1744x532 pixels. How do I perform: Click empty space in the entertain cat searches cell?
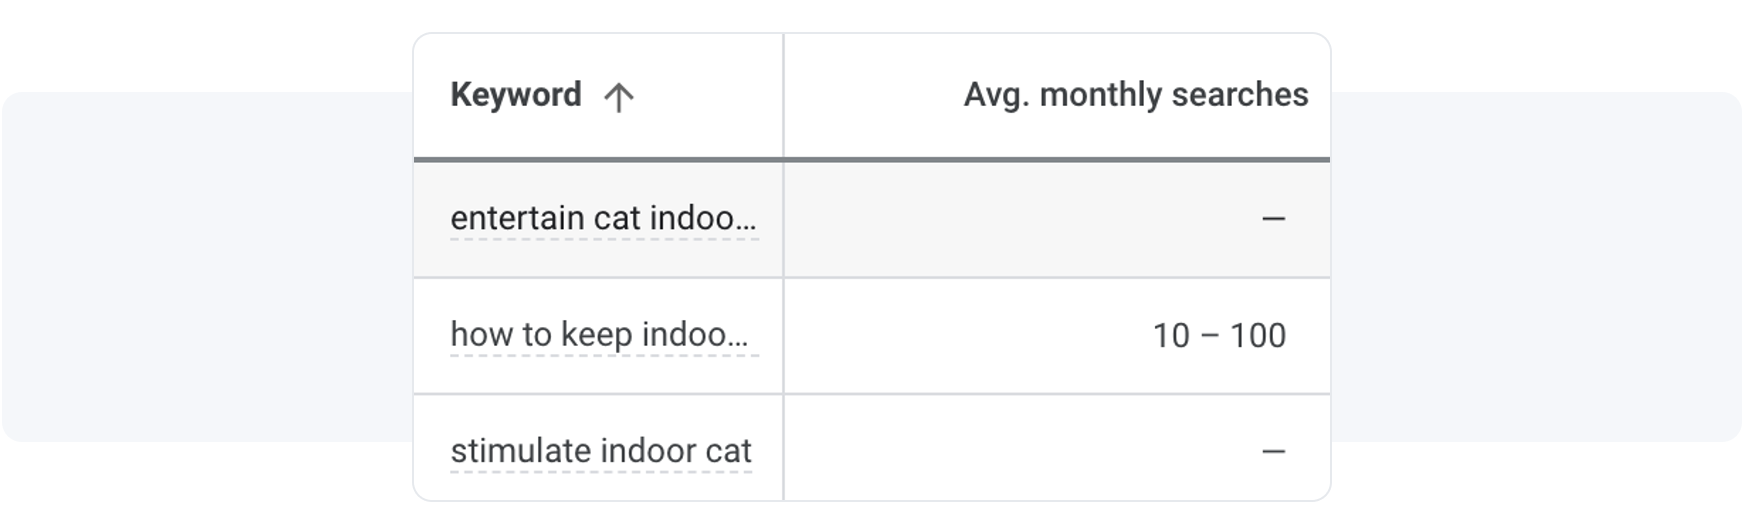(x=1000, y=219)
